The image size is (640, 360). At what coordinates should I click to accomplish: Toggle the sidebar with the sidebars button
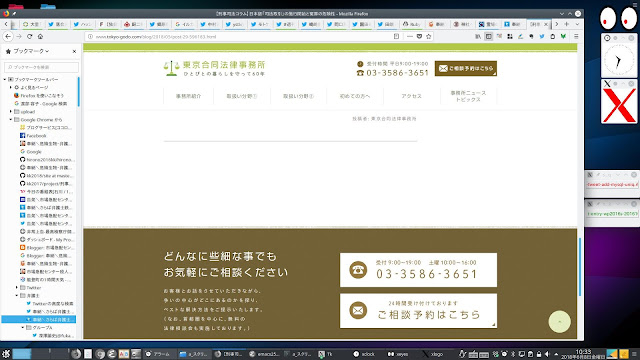coord(489,36)
